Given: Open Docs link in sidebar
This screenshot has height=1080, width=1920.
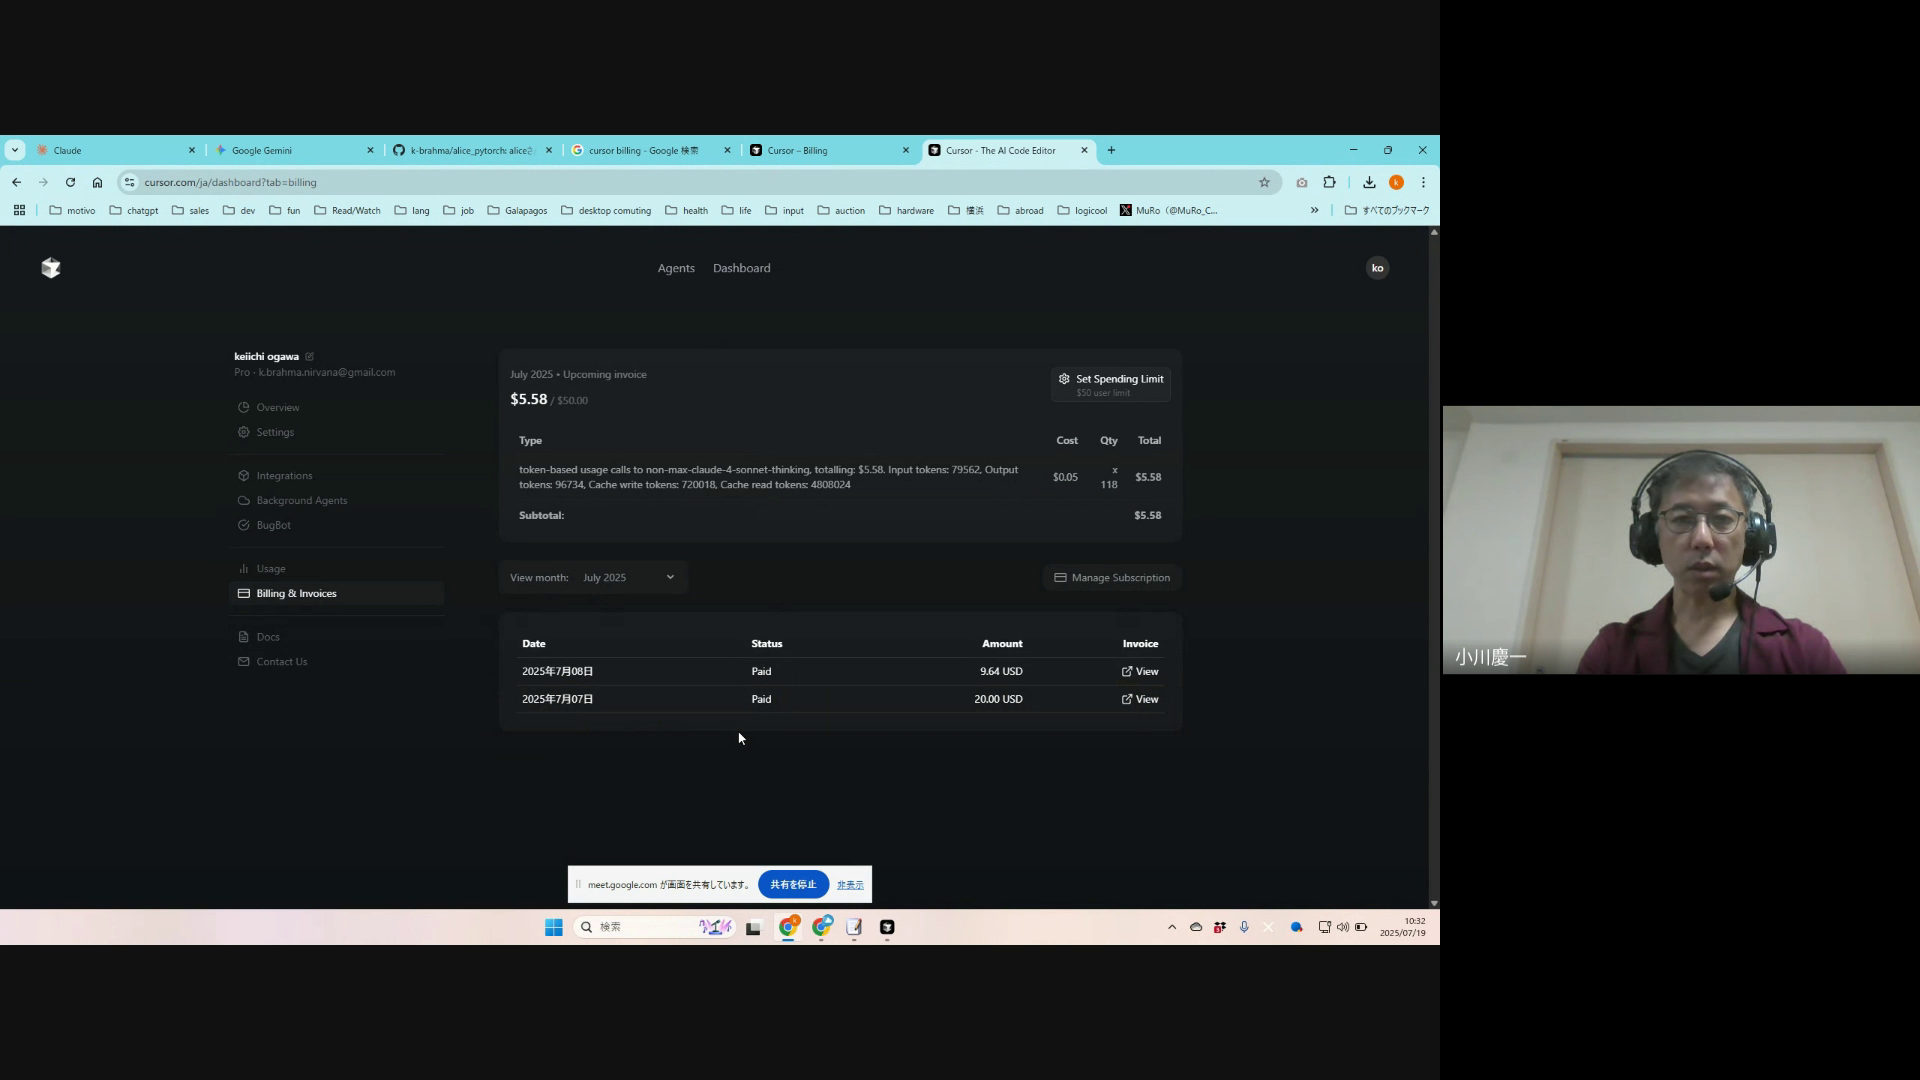Looking at the screenshot, I should point(267,637).
